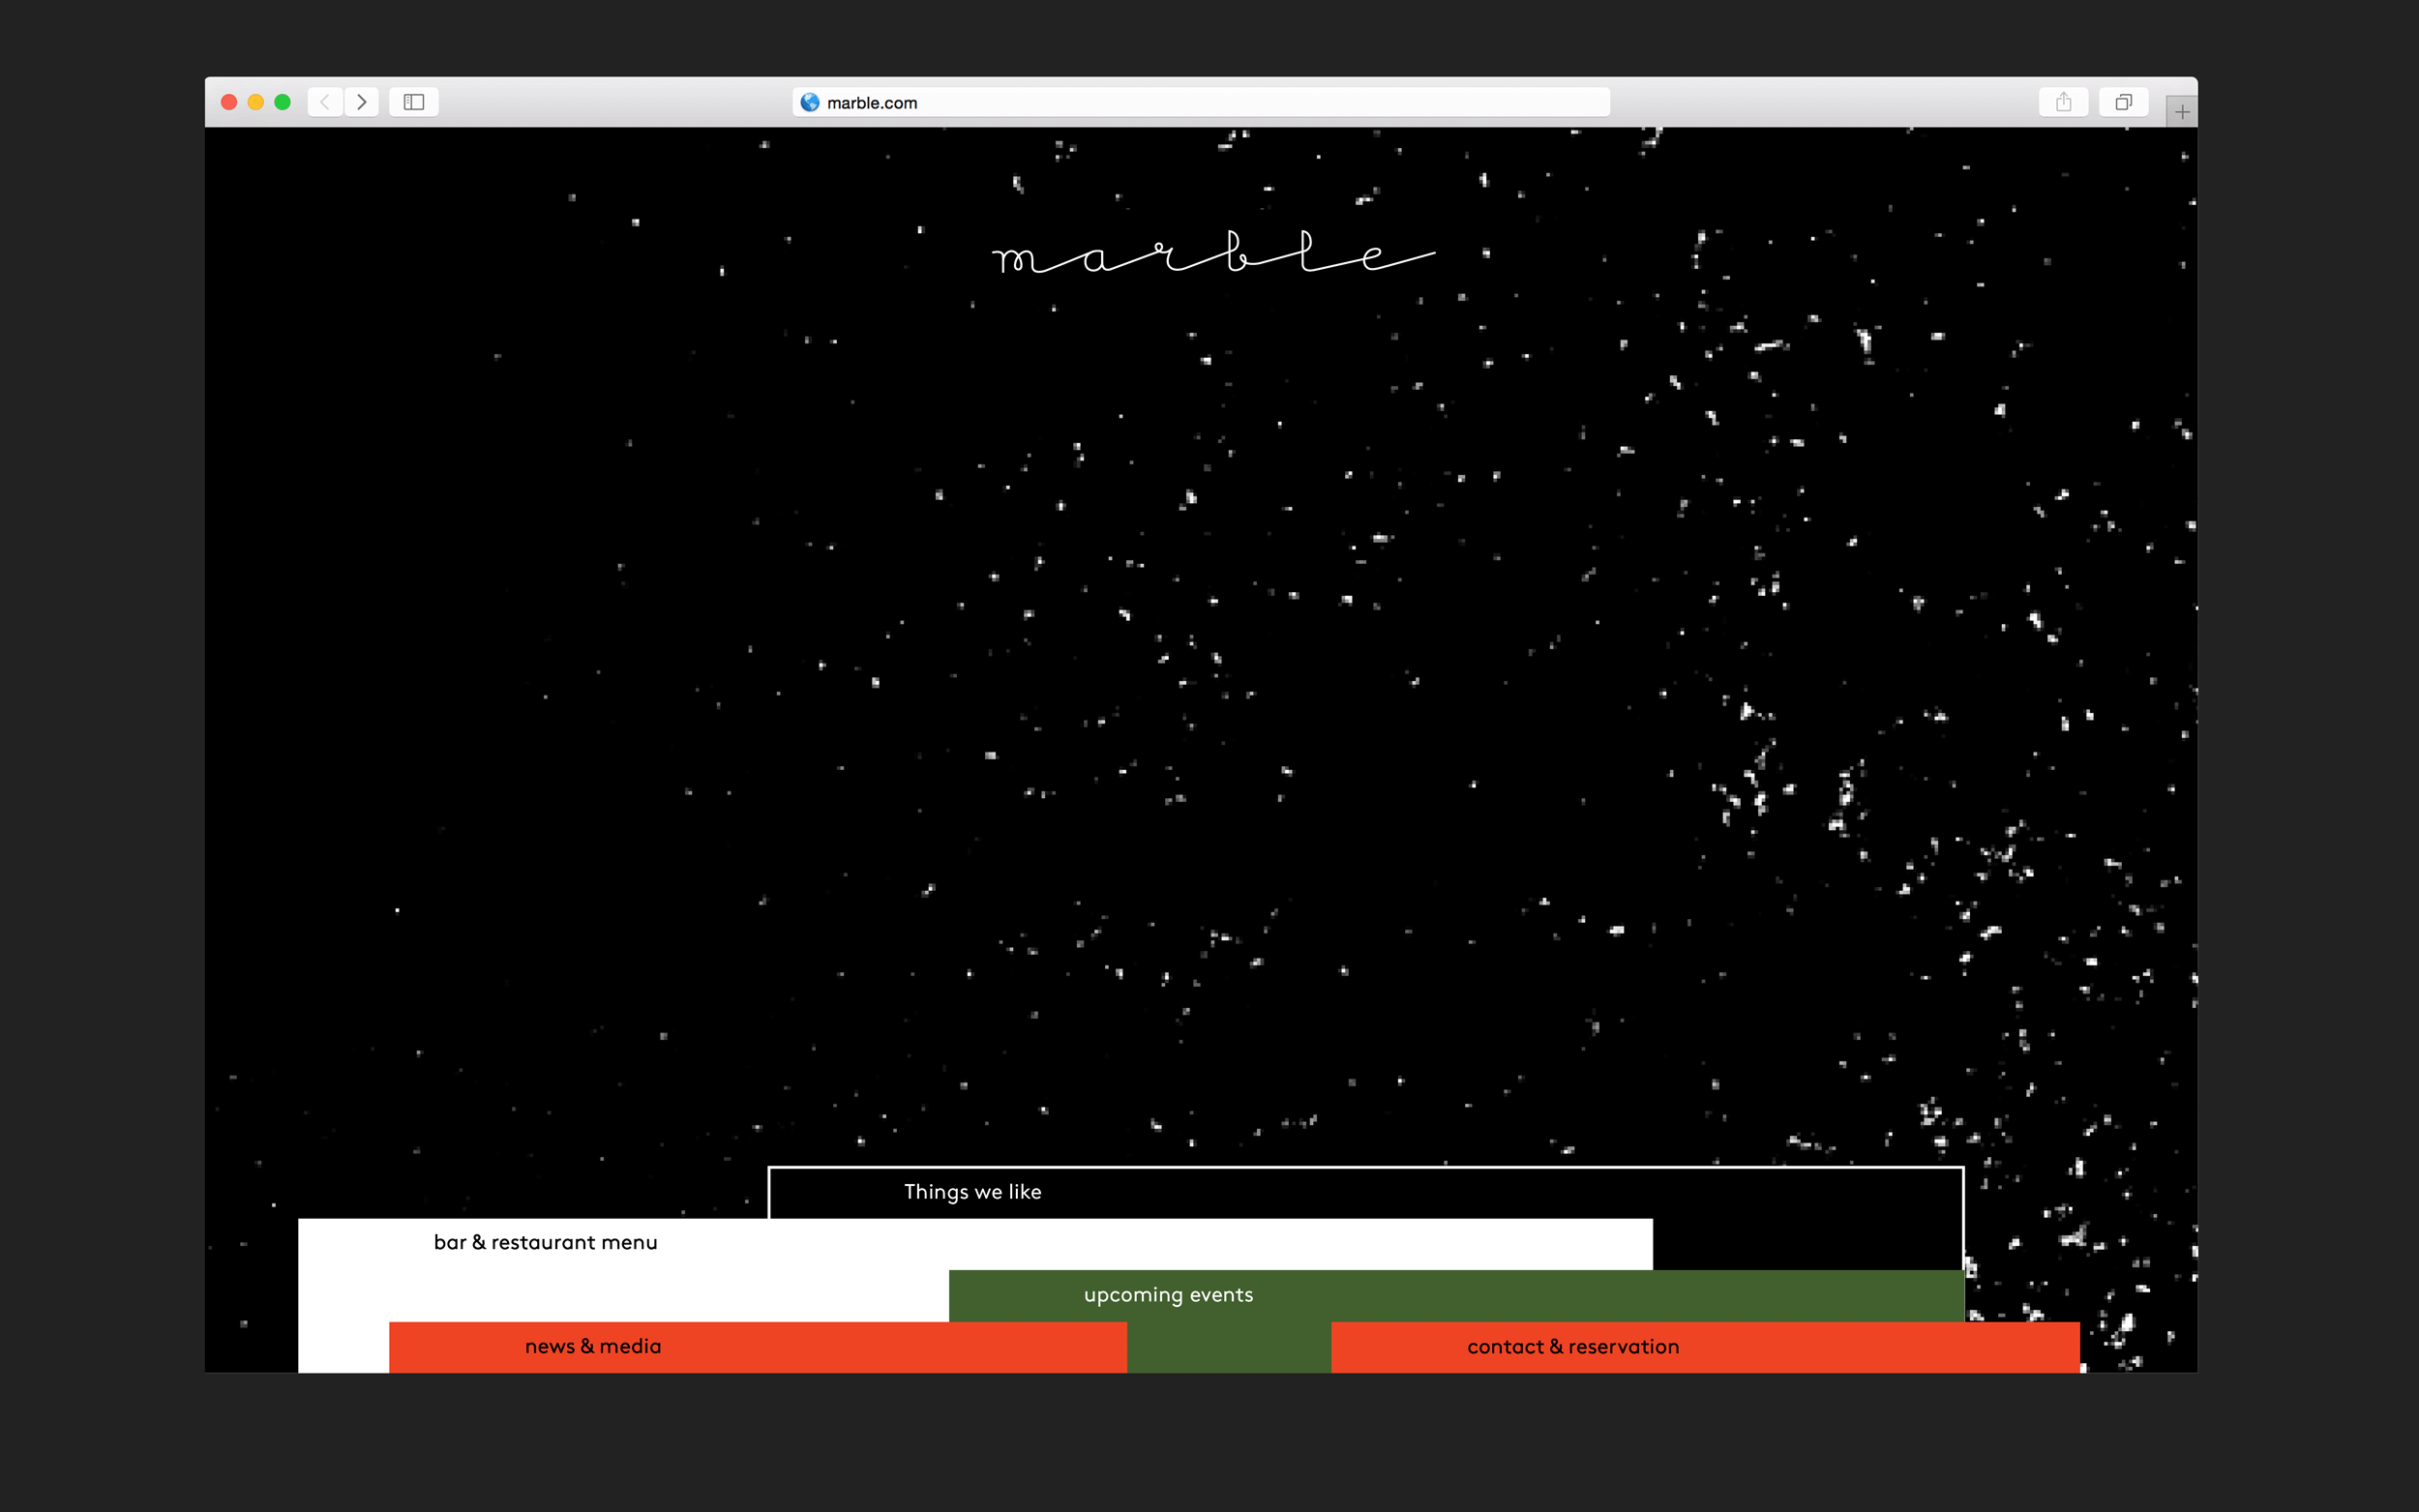Click the green block below upcoming events
Screen dimensions: 2419x1512
(x=1228, y=1348)
